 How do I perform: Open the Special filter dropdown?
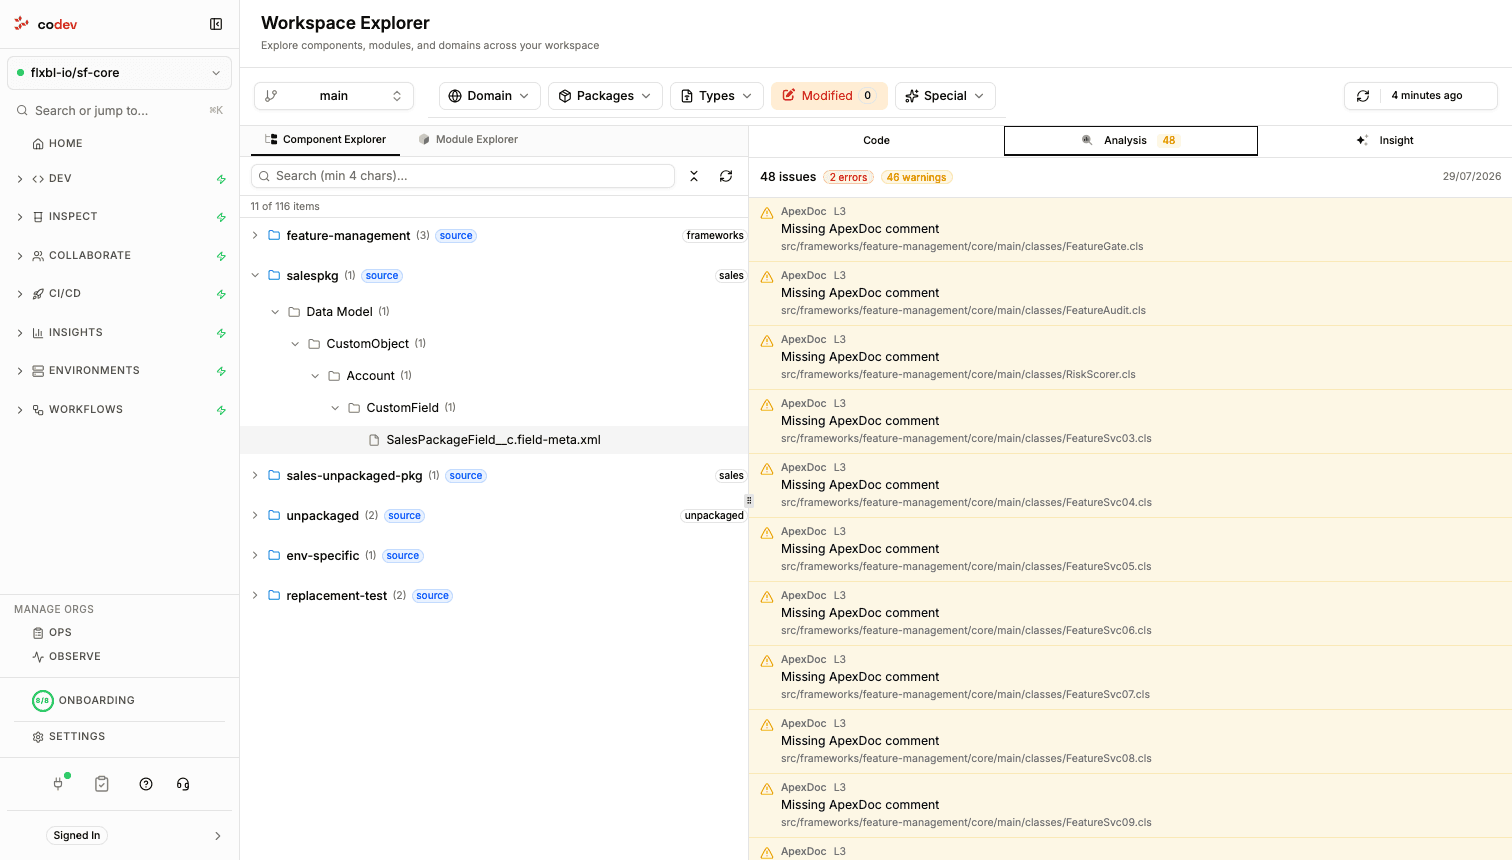pos(945,96)
